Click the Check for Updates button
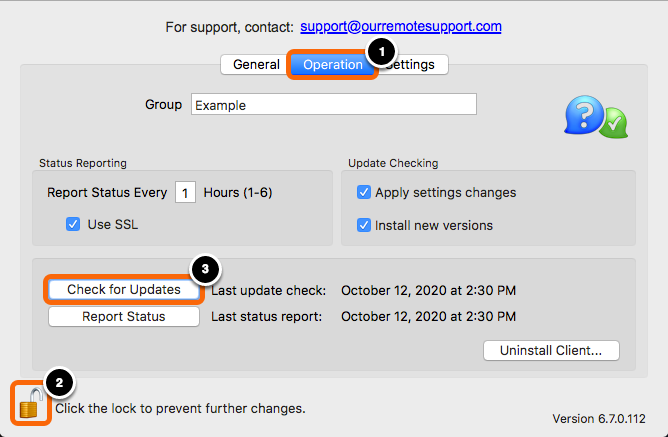 point(124,290)
